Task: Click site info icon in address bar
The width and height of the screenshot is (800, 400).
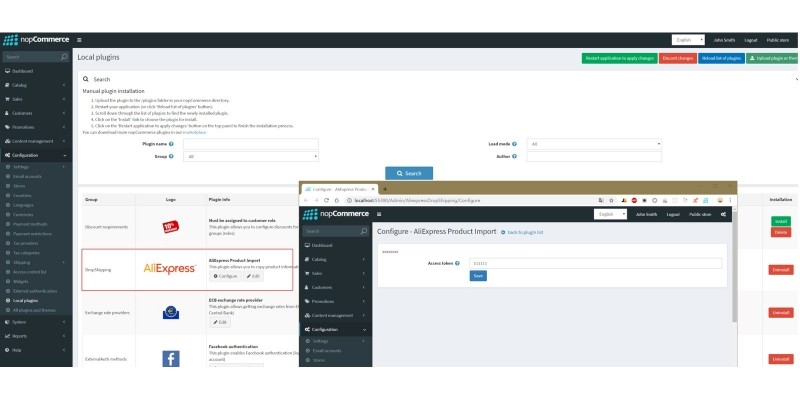Action: coord(348,201)
